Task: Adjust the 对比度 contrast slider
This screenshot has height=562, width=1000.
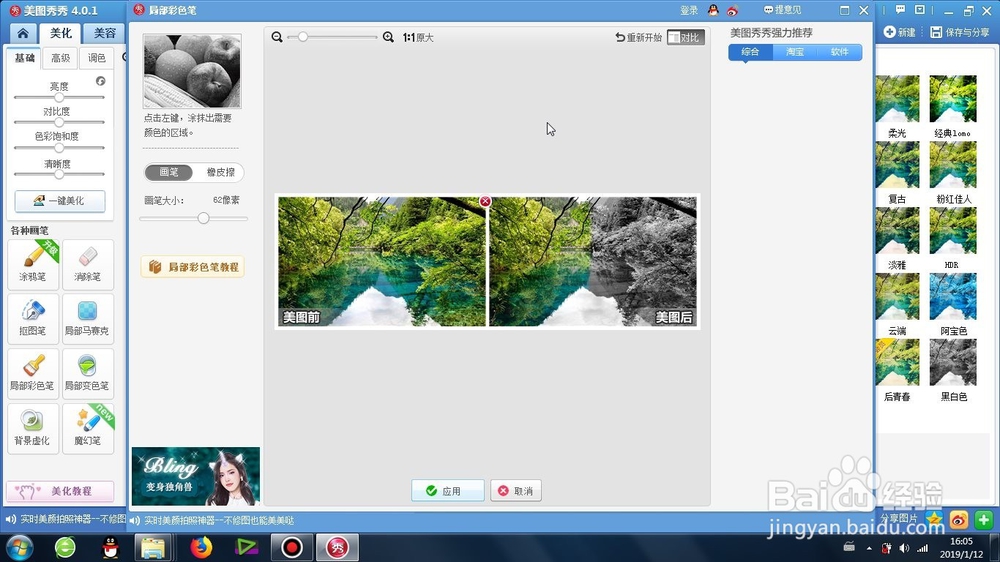Action: 59,122
